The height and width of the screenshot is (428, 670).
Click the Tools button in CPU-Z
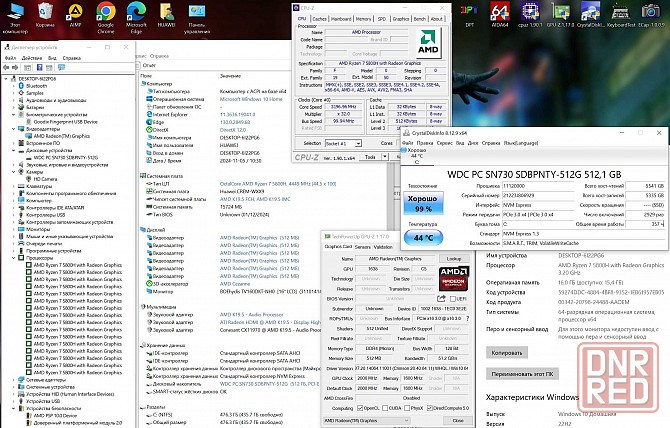click(370, 157)
